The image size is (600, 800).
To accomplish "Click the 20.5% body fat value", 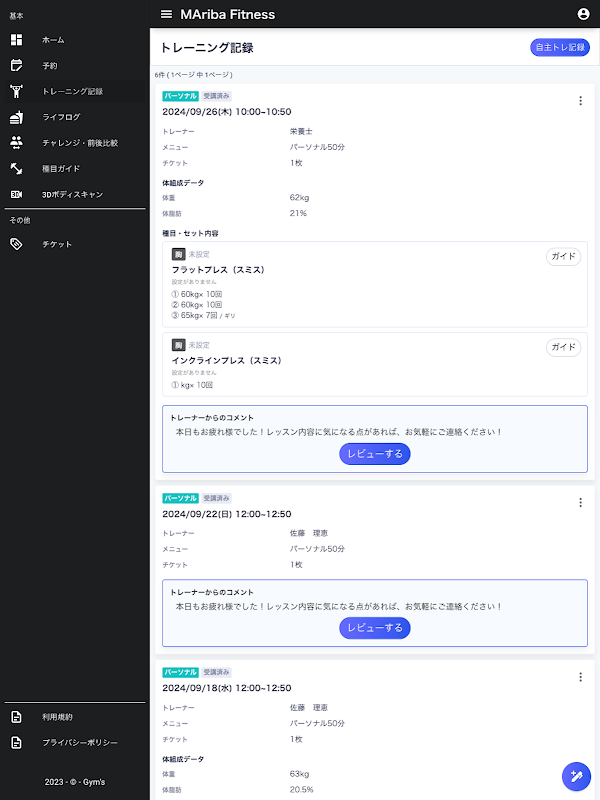I will [302, 789].
